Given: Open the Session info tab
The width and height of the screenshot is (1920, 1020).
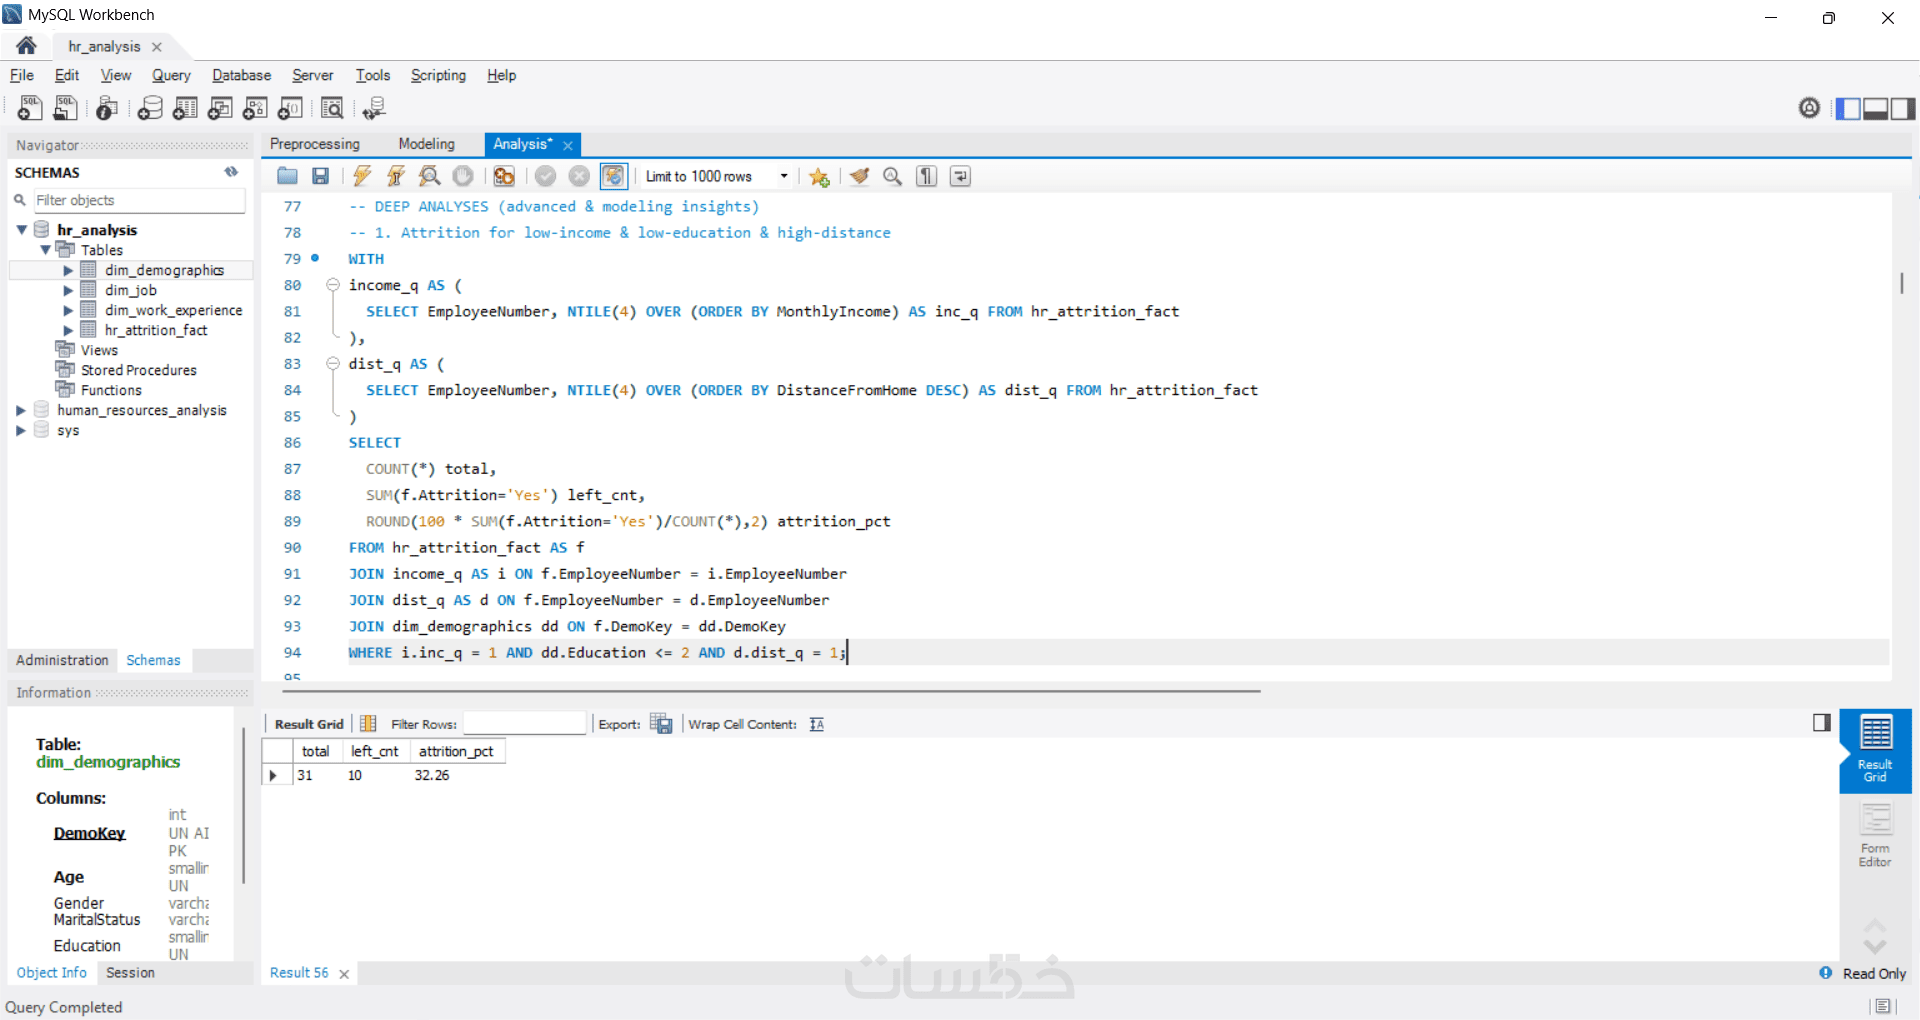Looking at the screenshot, I should [130, 972].
